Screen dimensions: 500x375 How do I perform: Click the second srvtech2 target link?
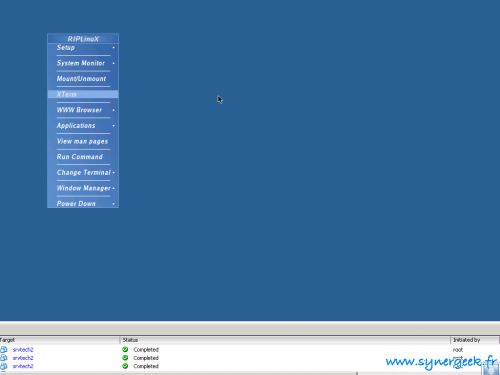(x=23, y=358)
